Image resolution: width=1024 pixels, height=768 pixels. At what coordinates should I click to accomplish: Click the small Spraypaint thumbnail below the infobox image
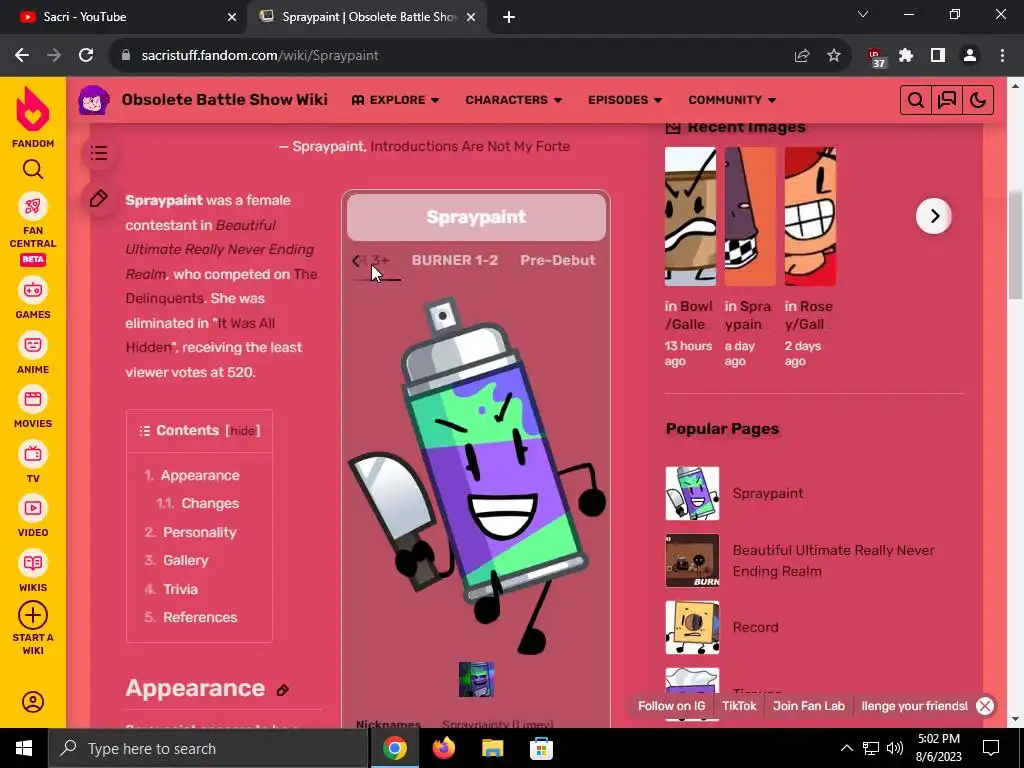pos(476,679)
